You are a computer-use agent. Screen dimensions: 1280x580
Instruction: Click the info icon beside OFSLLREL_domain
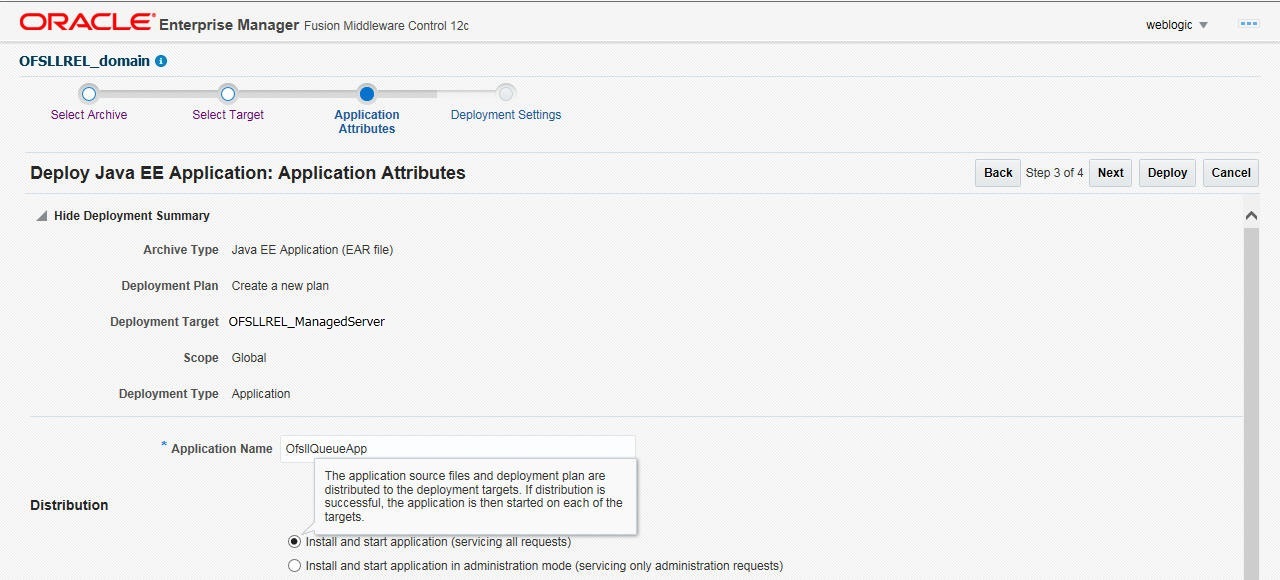[x=161, y=61]
